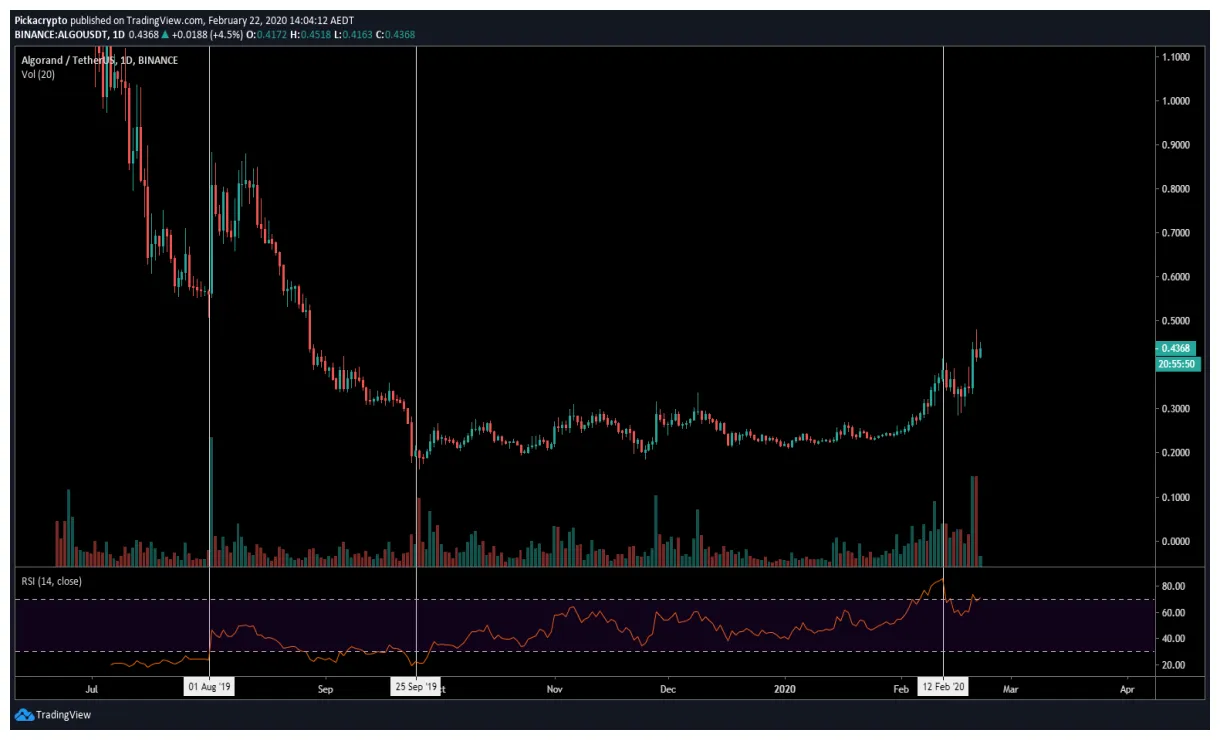The height and width of the screenshot is (740, 1220).
Task: Click the 01 Aug '19 date marker
Action: click(209, 687)
